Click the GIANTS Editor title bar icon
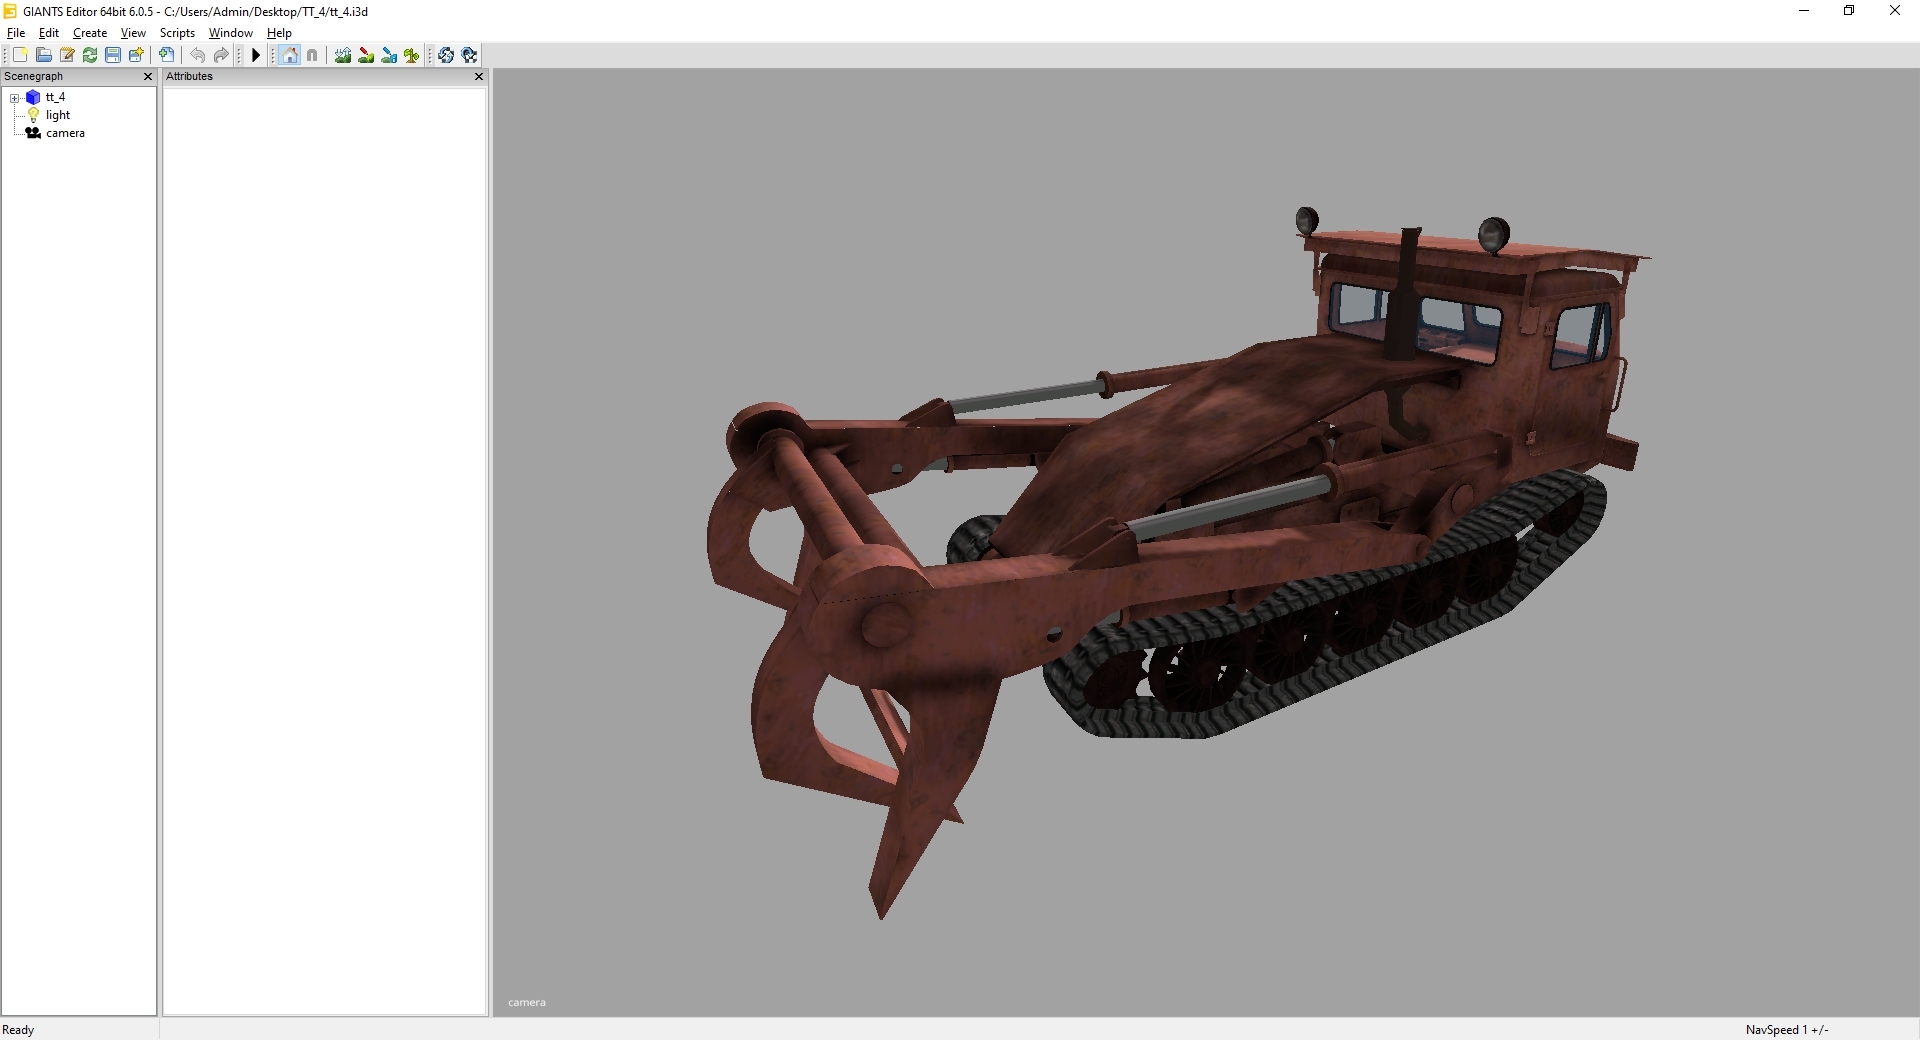 tap(10, 11)
